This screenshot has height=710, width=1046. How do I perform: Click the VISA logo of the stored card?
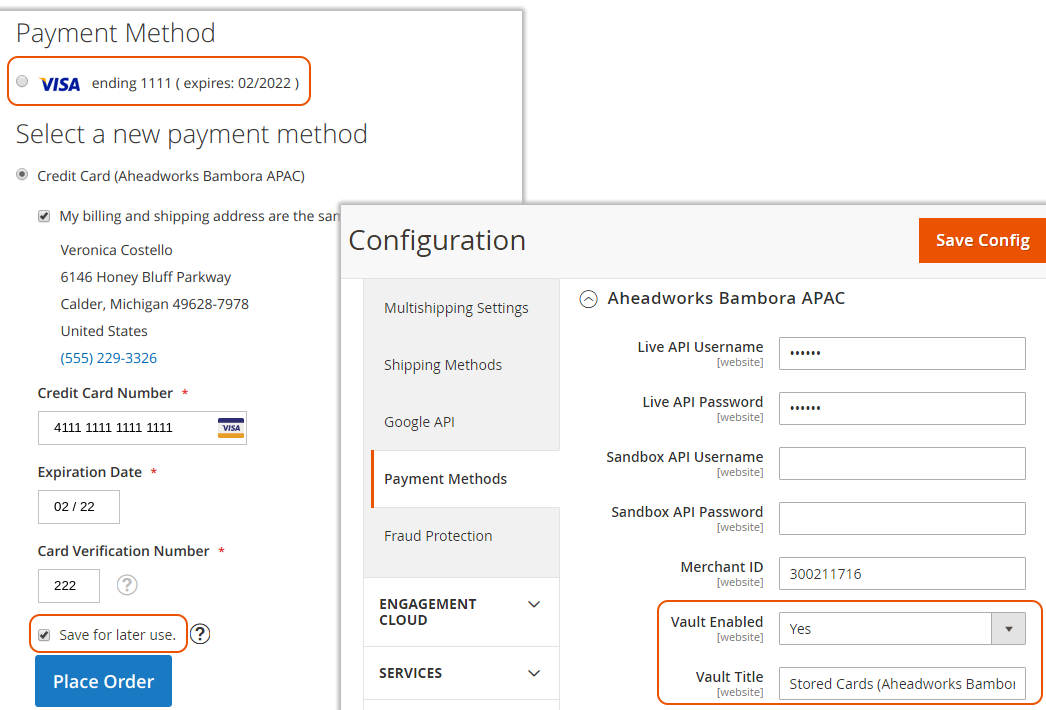60,83
